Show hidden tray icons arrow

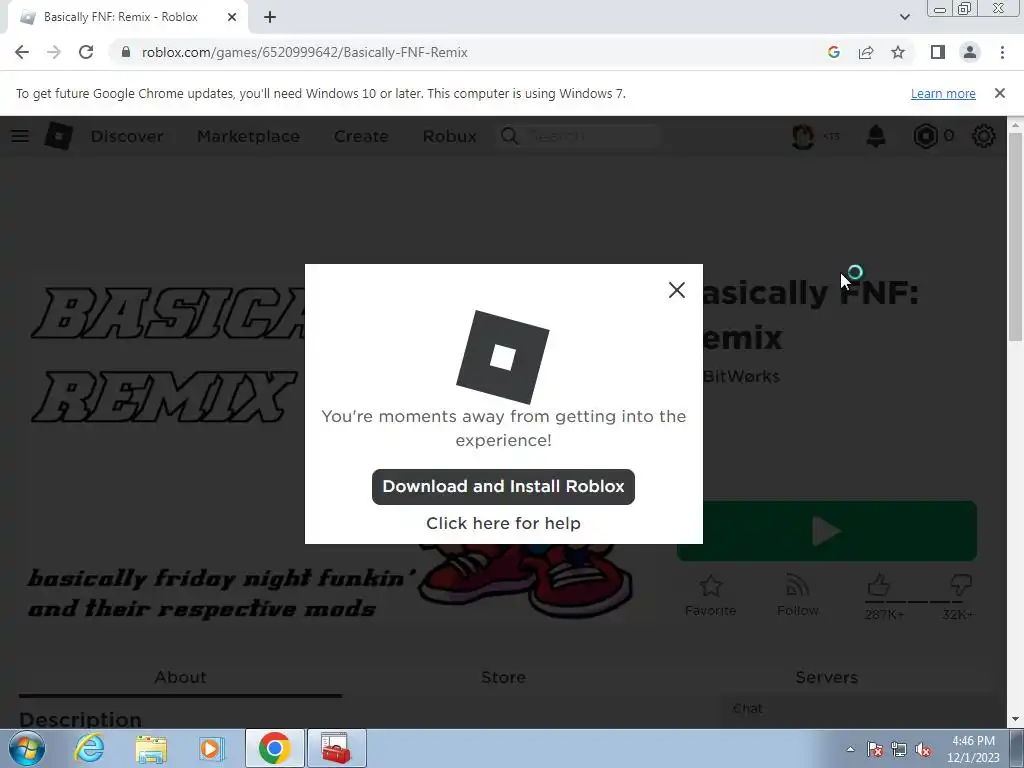(850, 749)
